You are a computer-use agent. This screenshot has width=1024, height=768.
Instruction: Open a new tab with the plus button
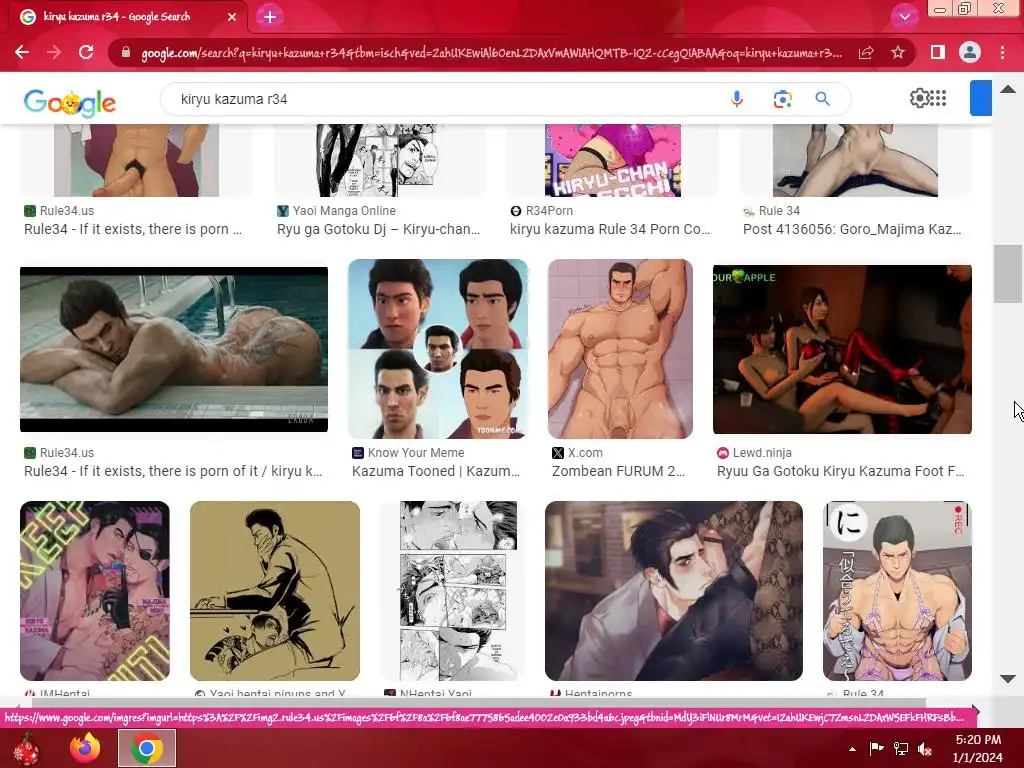pyautogui.click(x=270, y=17)
